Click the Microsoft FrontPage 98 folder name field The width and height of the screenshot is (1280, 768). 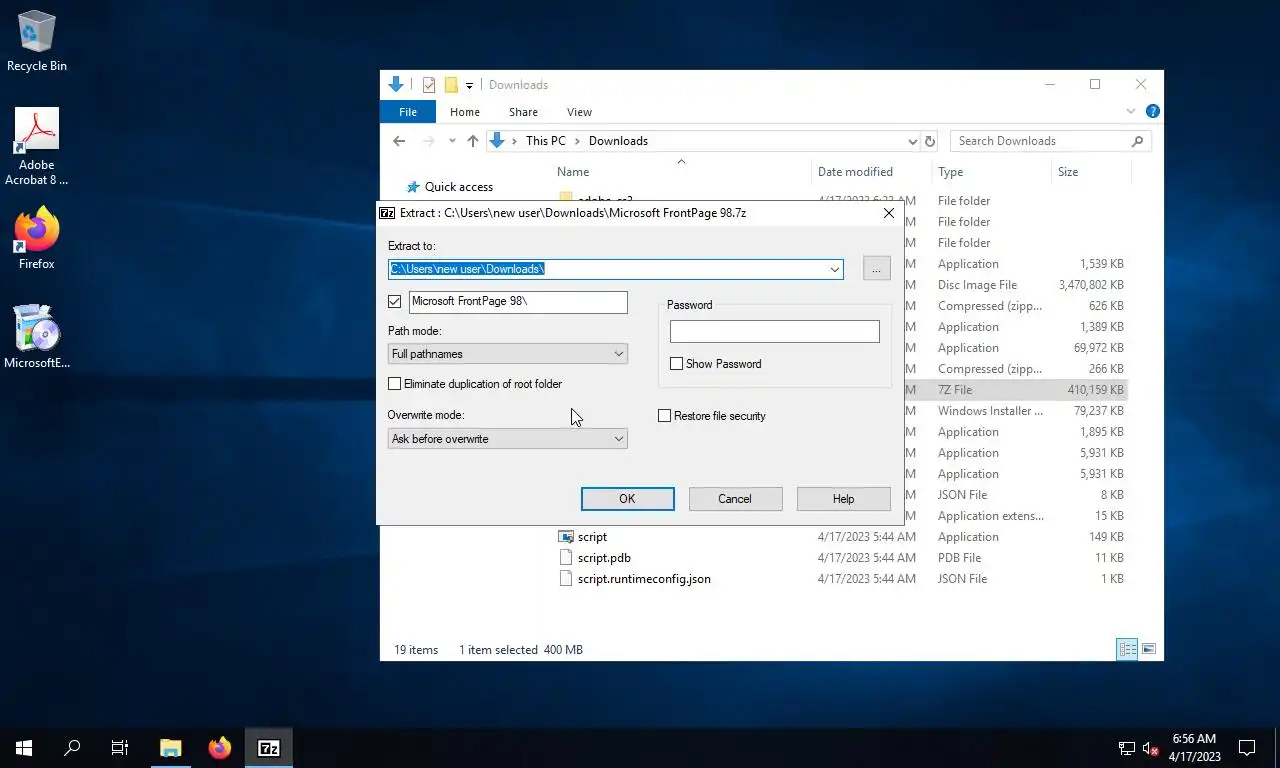click(x=518, y=301)
